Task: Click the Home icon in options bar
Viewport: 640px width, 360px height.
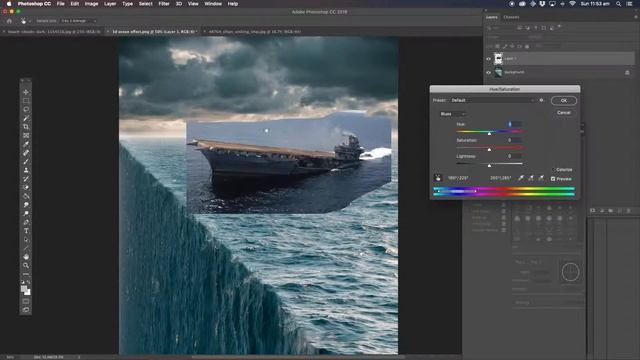Action: click(x=9, y=21)
